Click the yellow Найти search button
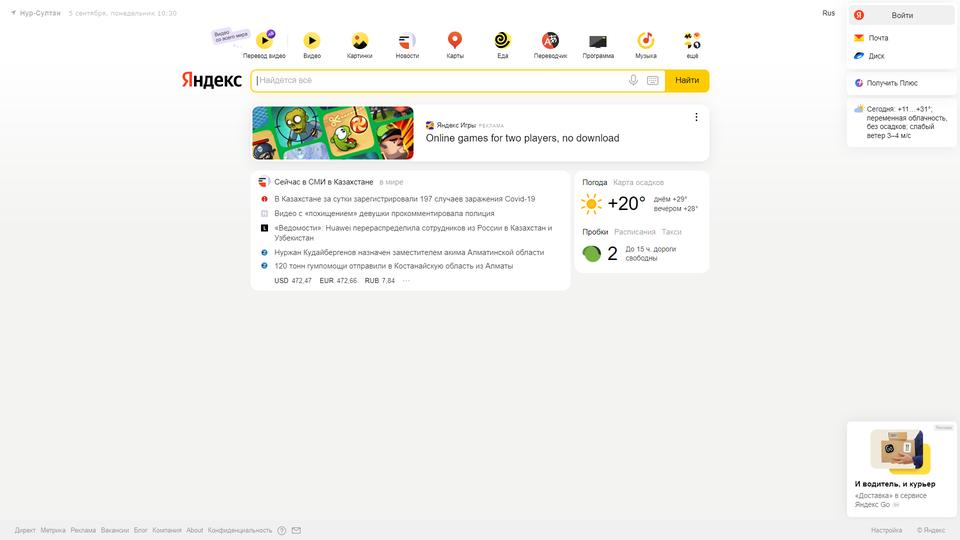The width and height of the screenshot is (960, 540). [x=687, y=81]
